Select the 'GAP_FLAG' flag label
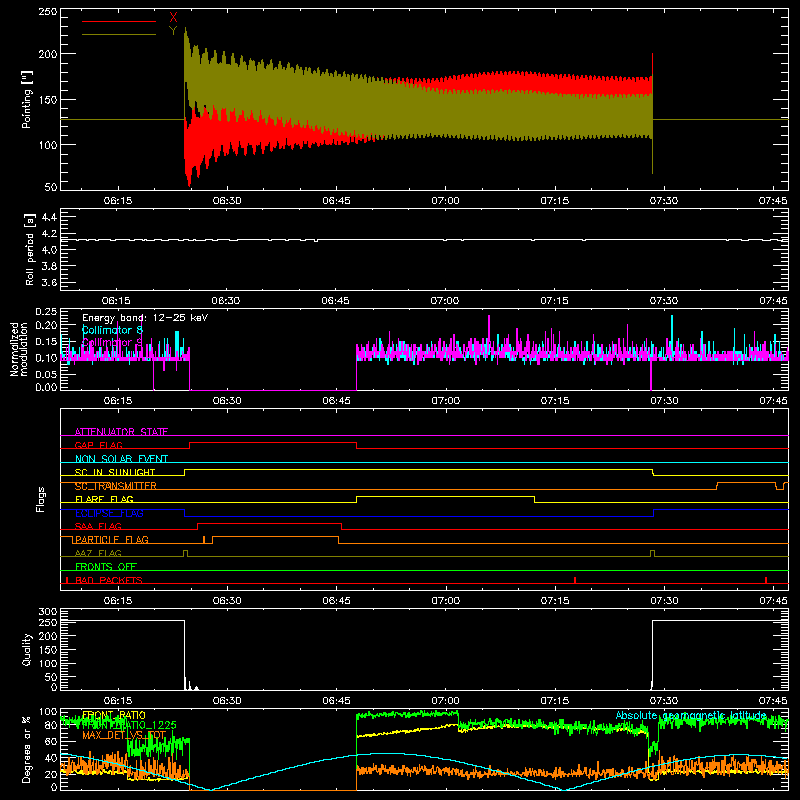Viewport: 800px width, 800px height. click(x=98, y=445)
